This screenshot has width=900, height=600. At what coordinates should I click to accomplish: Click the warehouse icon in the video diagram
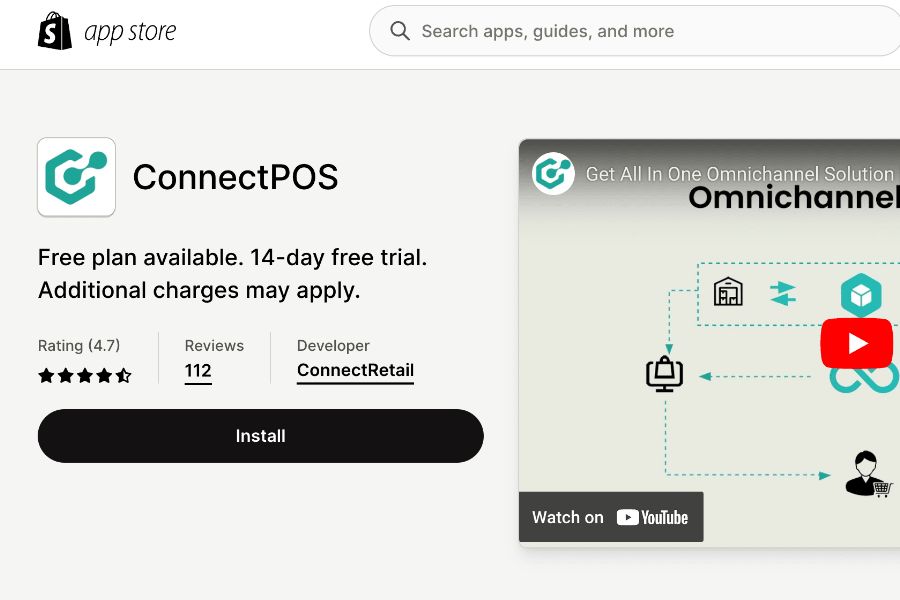point(728,291)
